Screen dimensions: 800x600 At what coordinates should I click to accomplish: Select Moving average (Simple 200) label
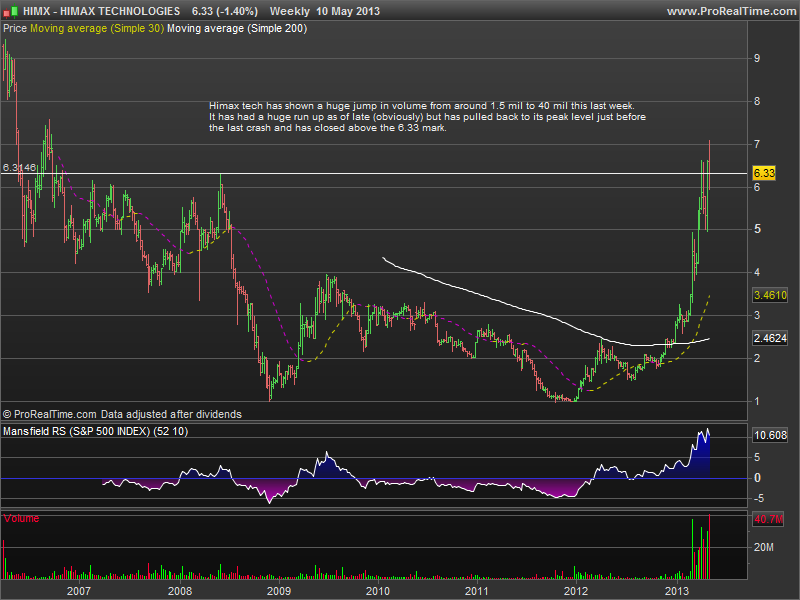(237, 29)
